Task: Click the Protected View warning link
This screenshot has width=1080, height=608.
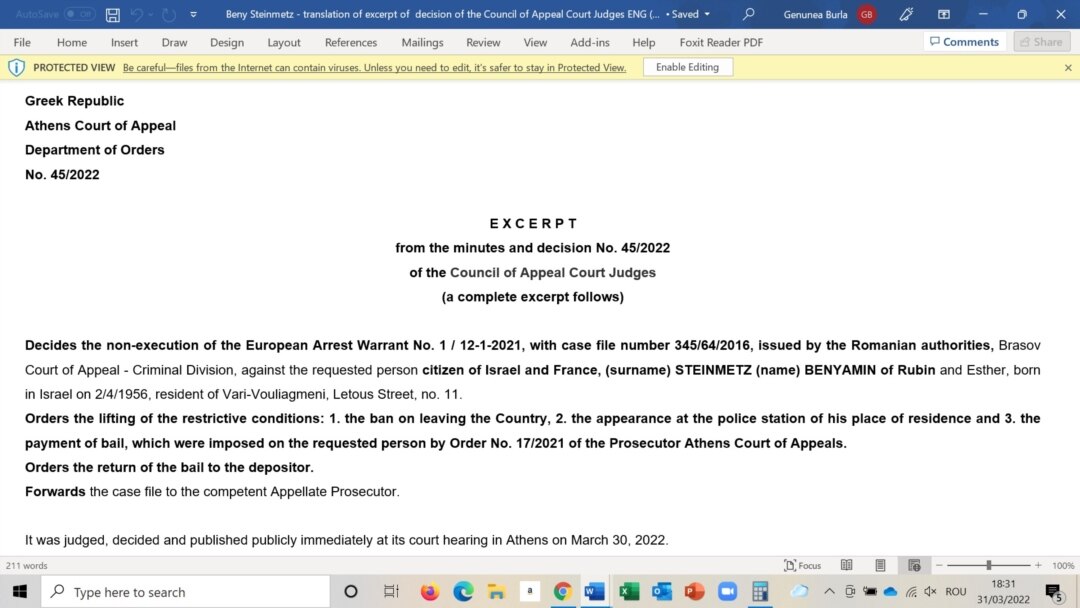Action: coord(374,67)
